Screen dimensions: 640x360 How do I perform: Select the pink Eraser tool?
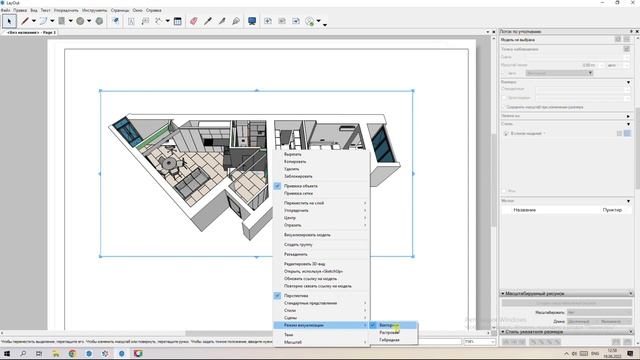(193, 21)
